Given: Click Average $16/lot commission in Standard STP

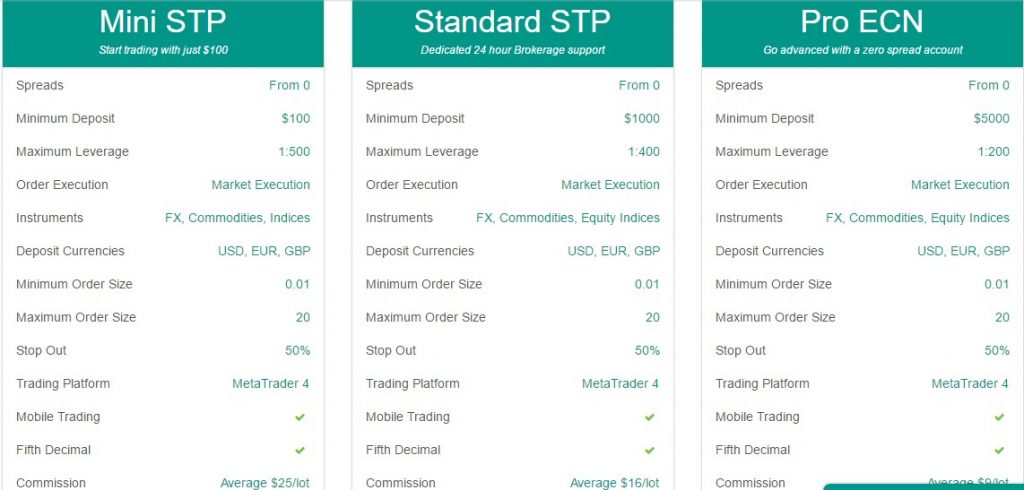Looking at the screenshot, I should click(615, 483).
